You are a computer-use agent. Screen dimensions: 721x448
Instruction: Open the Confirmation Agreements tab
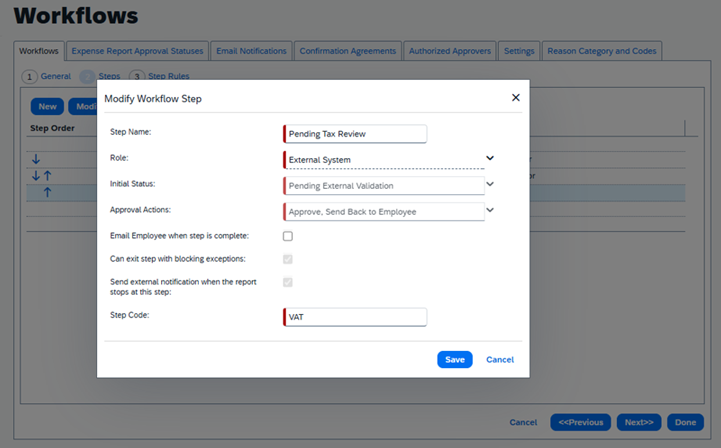(x=348, y=51)
